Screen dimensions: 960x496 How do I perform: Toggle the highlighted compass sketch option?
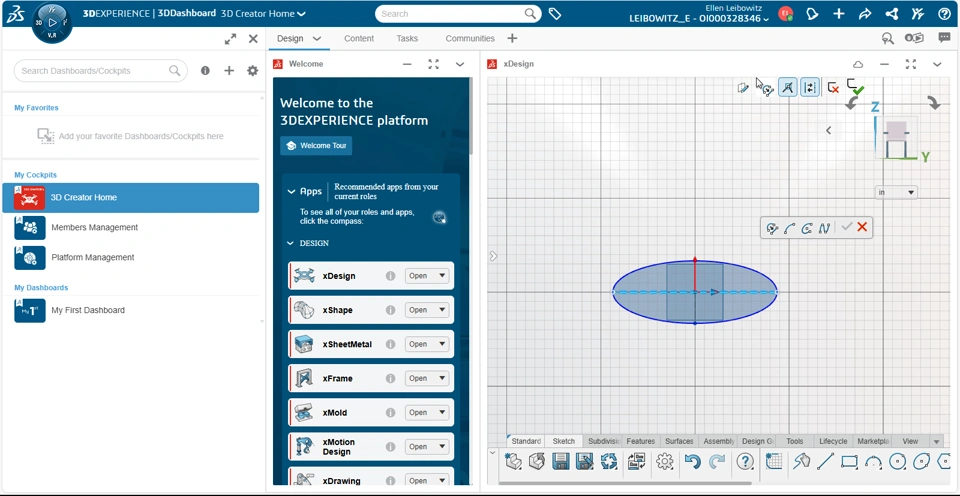(x=787, y=88)
